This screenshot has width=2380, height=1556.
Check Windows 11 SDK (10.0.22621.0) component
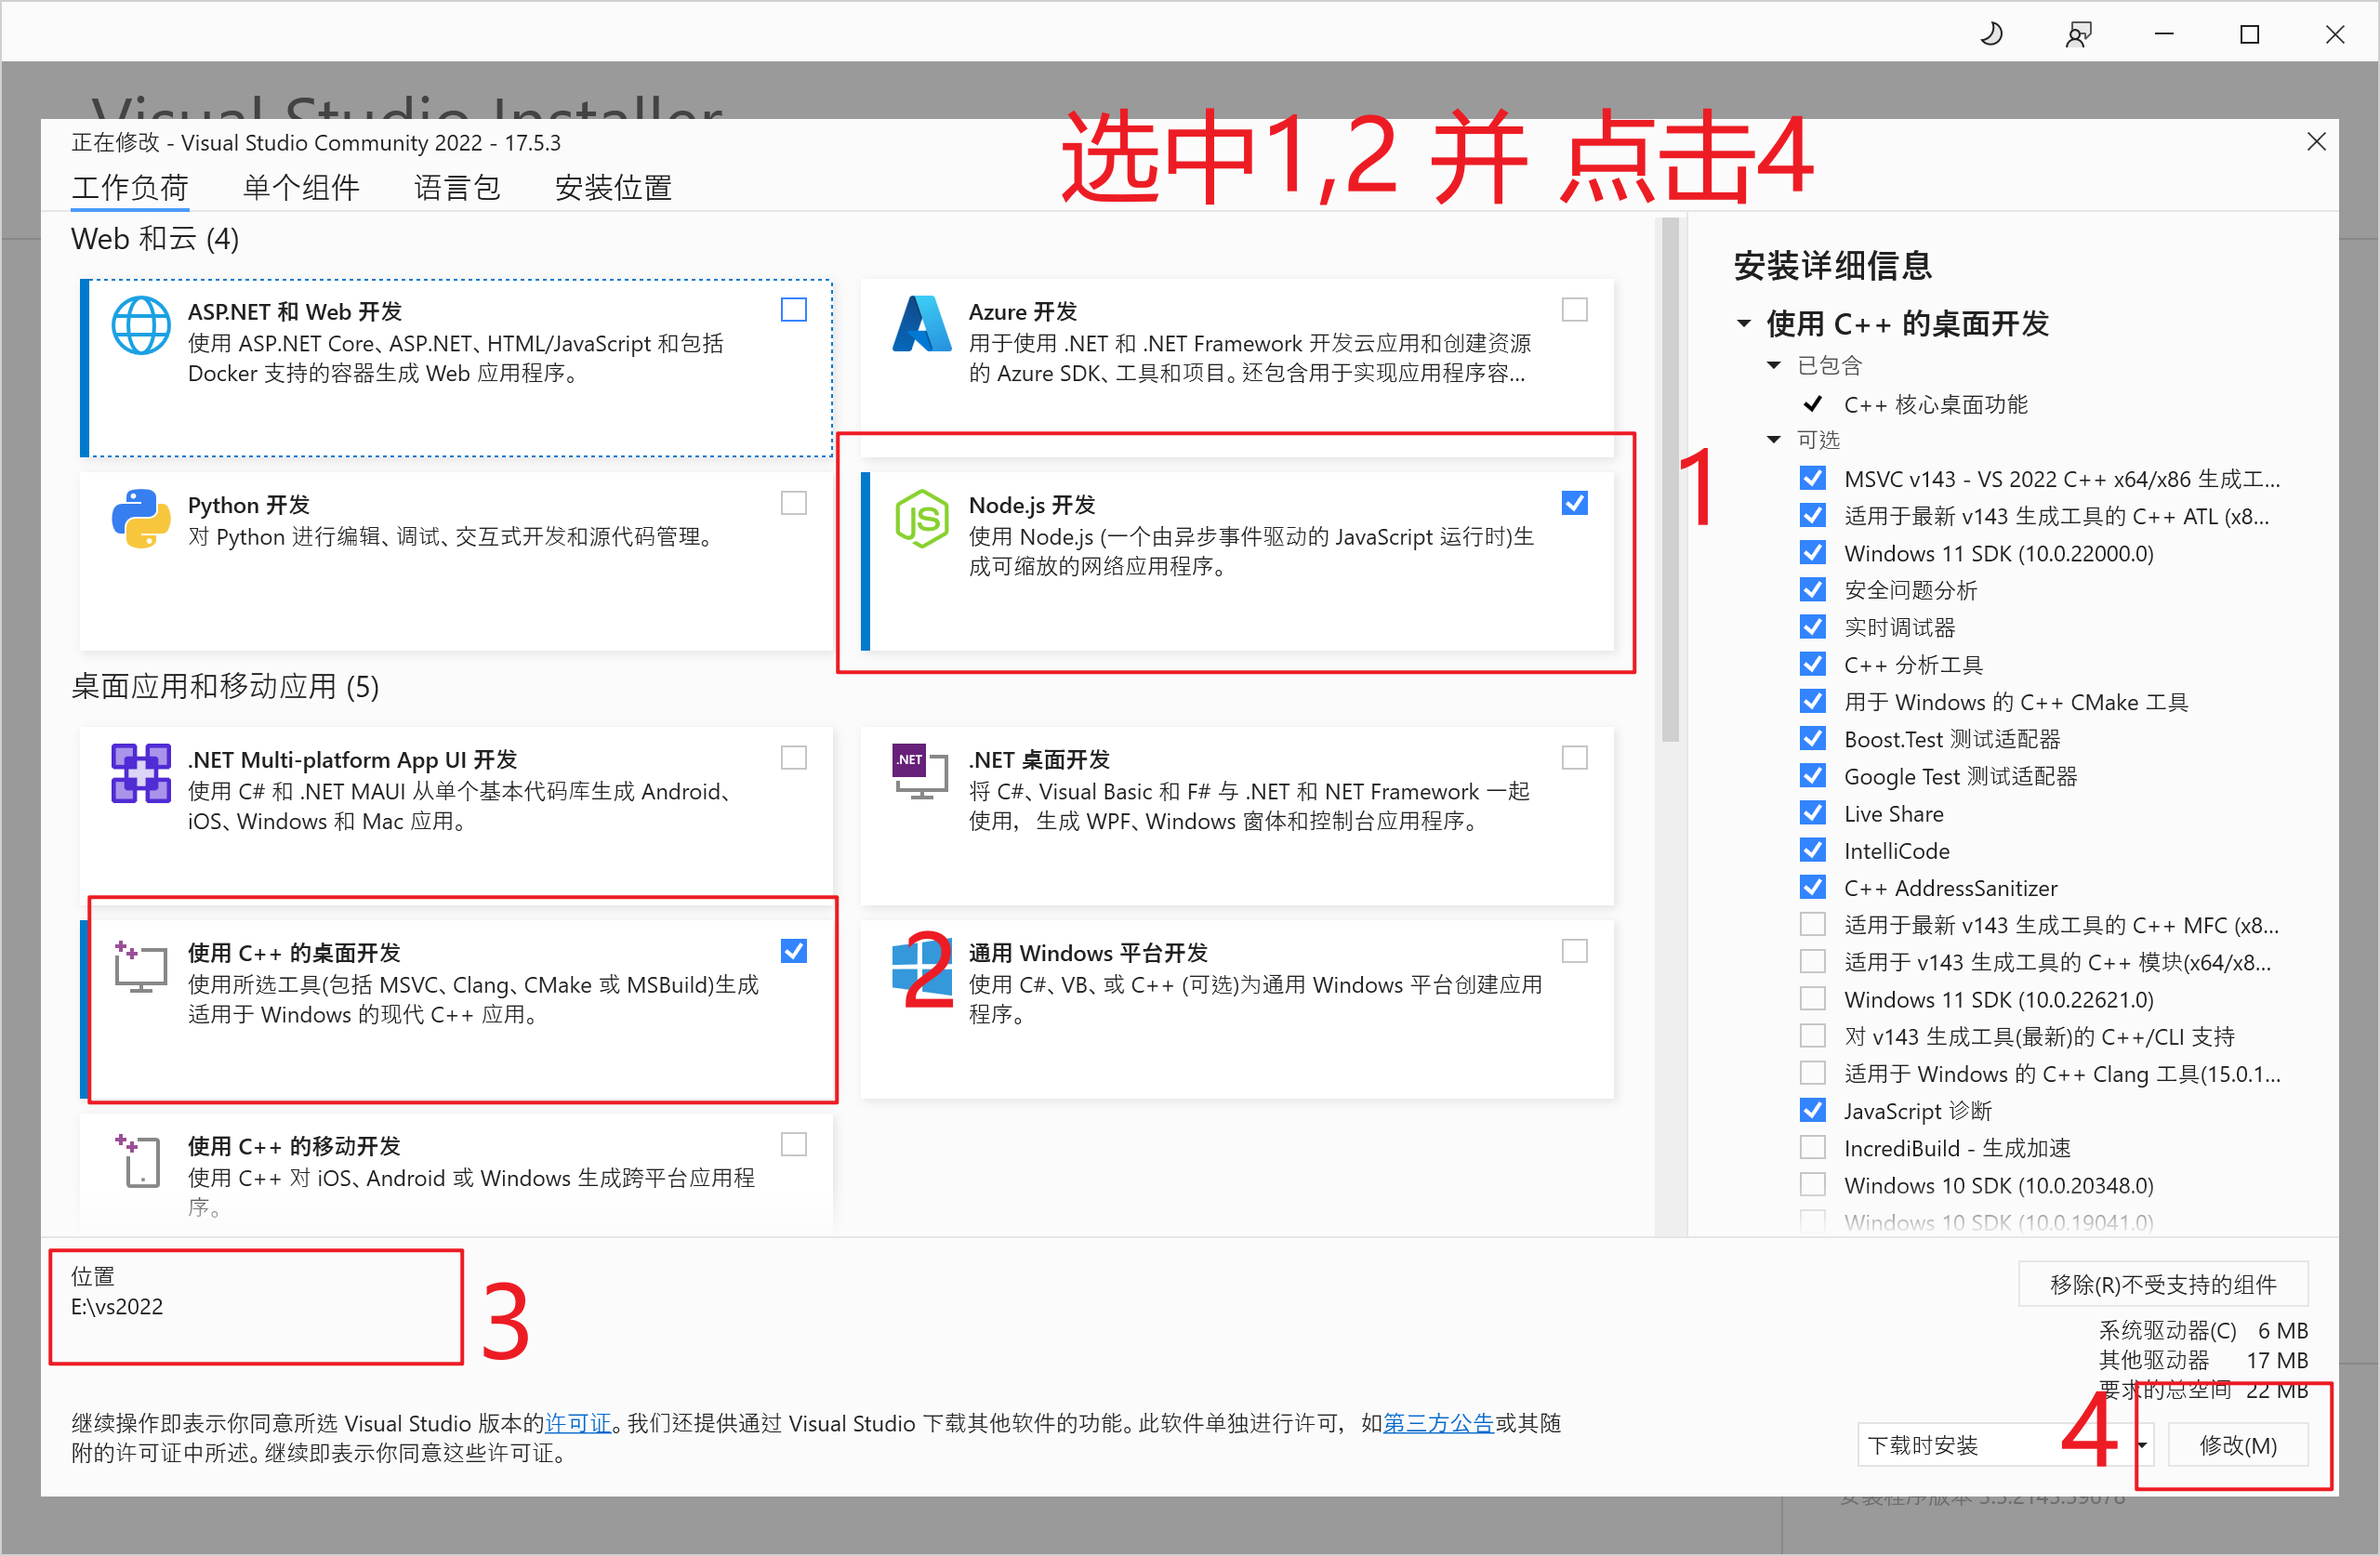tap(1812, 999)
